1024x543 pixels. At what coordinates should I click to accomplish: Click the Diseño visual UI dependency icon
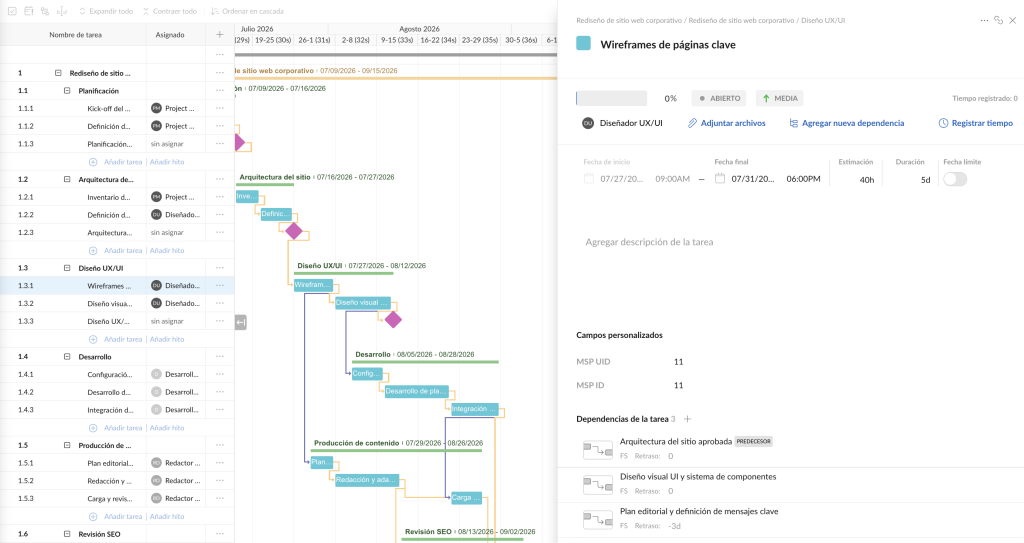[x=598, y=484]
